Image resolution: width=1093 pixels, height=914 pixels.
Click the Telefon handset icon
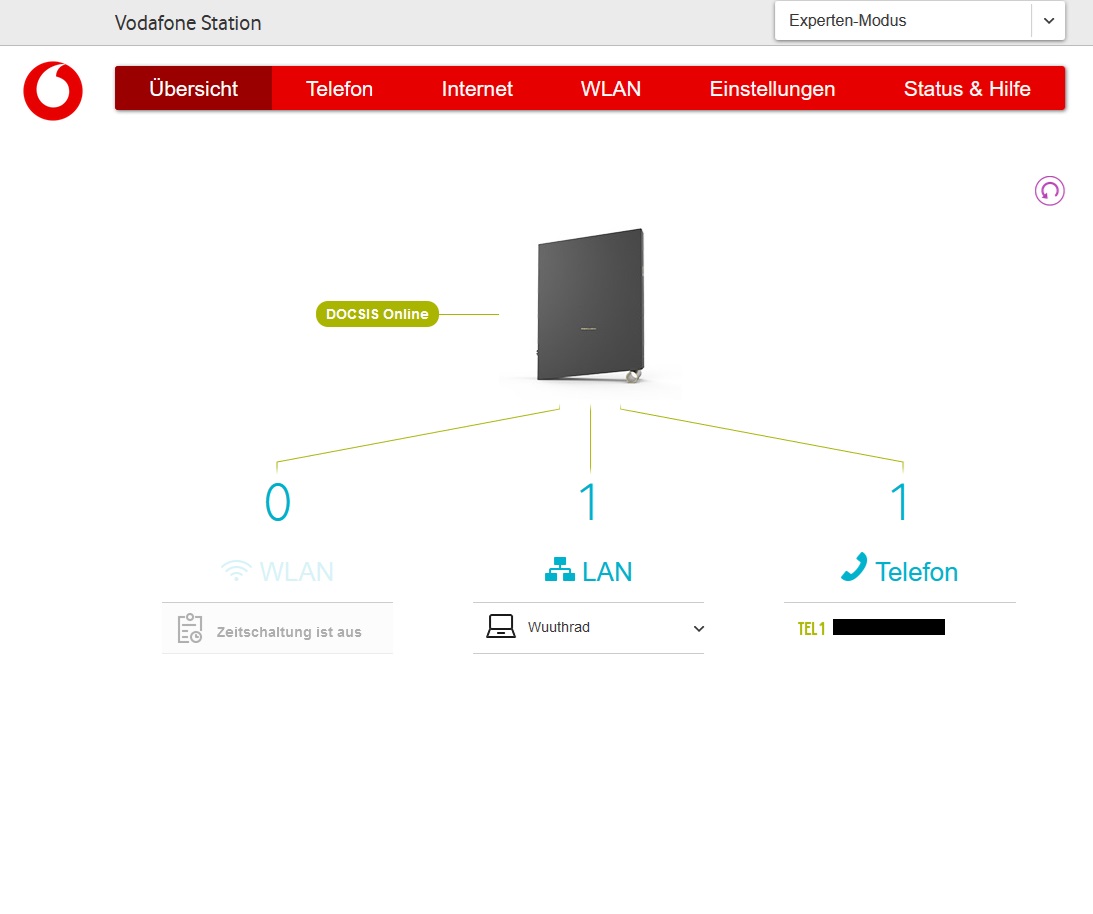pos(854,567)
